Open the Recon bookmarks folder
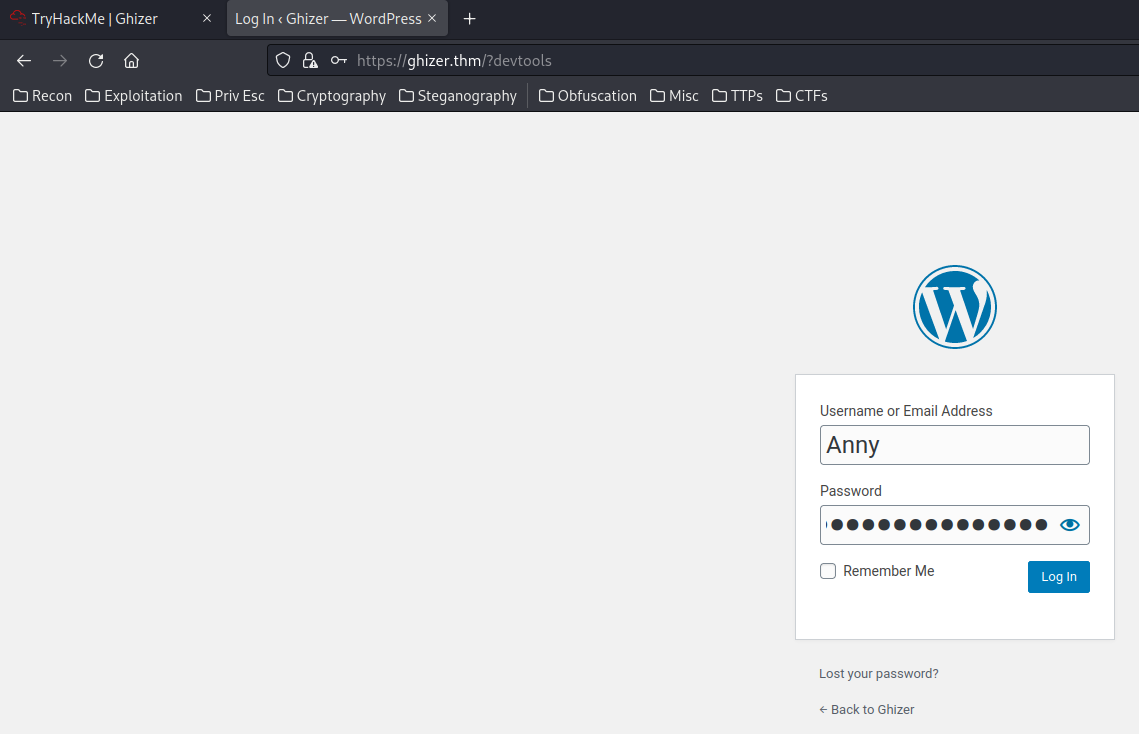 (43, 96)
